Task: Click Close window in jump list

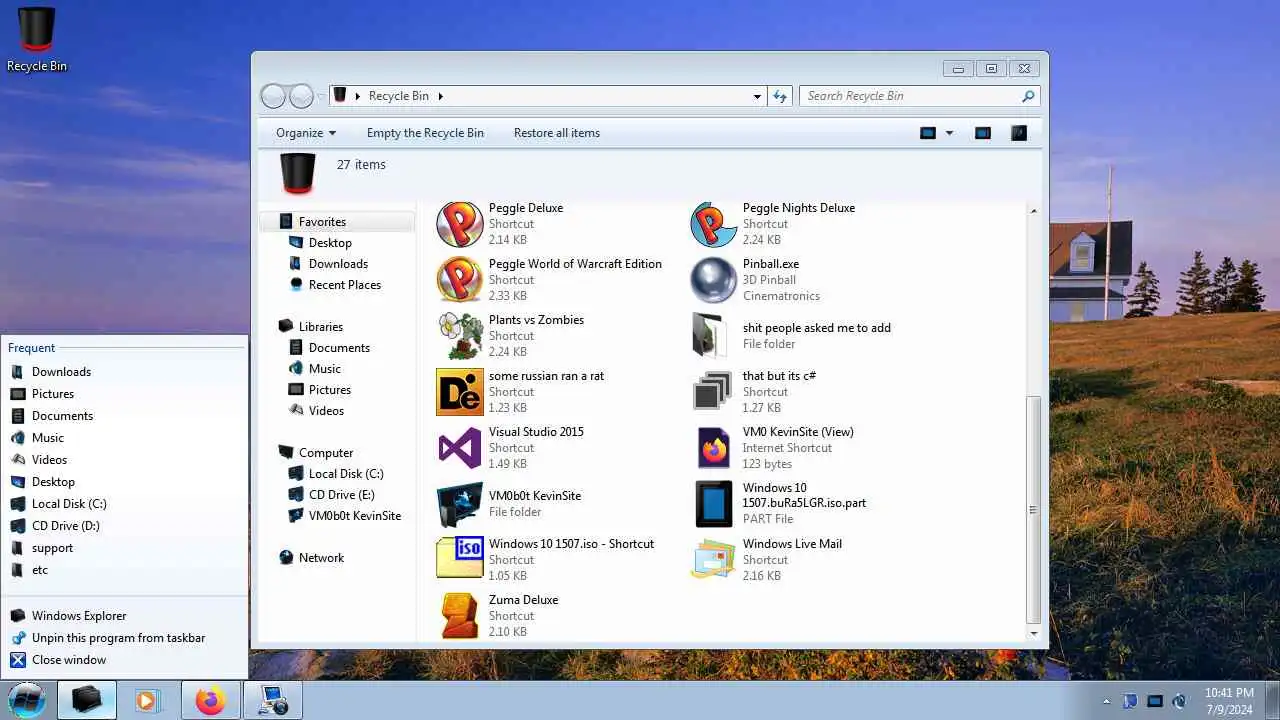Action: [x=125, y=660]
